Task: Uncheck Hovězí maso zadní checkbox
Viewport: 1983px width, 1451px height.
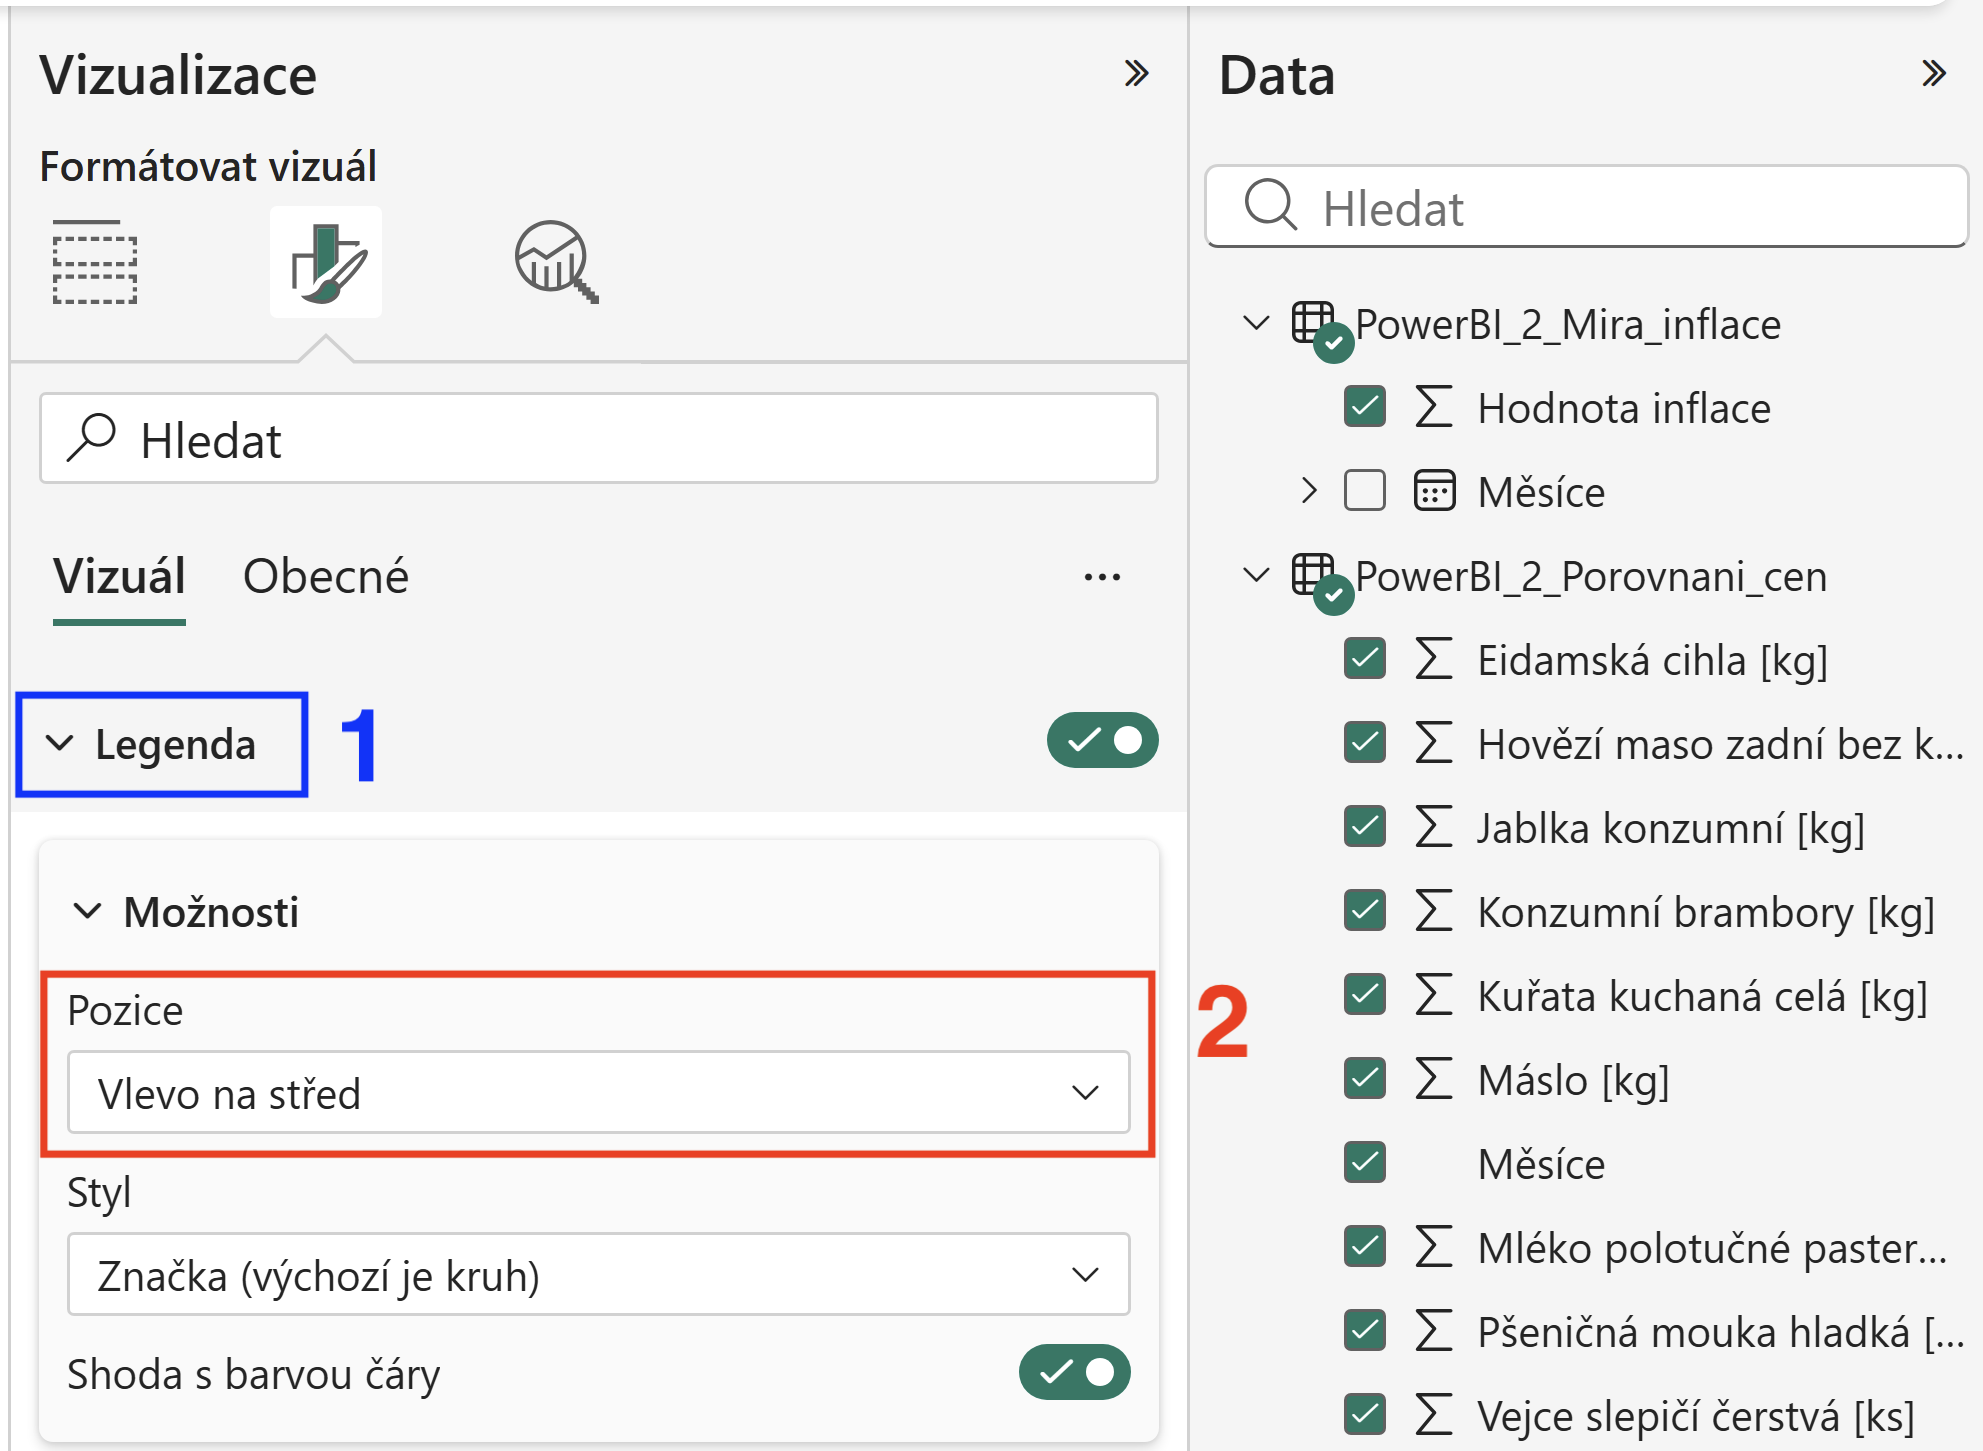Action: click(1365, 743)
